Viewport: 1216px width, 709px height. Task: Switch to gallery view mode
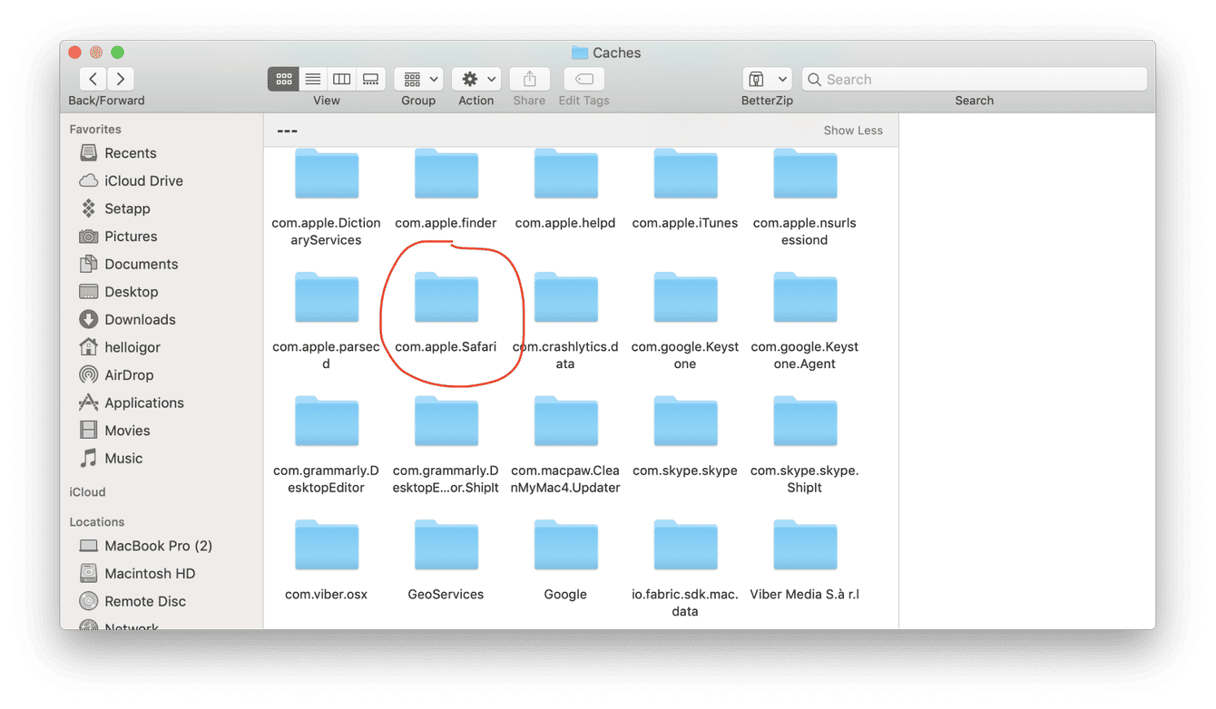[x=370, y=79]
